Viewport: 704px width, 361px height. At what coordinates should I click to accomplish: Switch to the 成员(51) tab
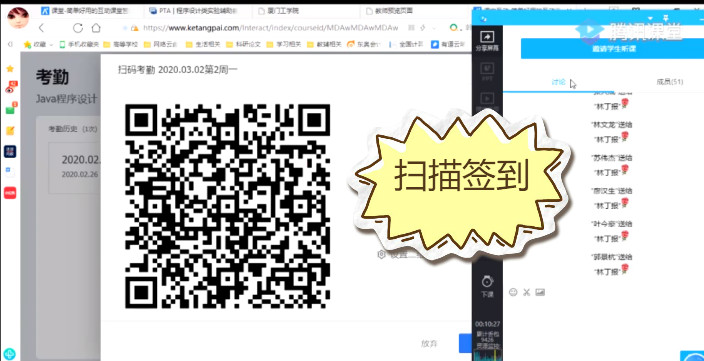[x=669, y=82]
